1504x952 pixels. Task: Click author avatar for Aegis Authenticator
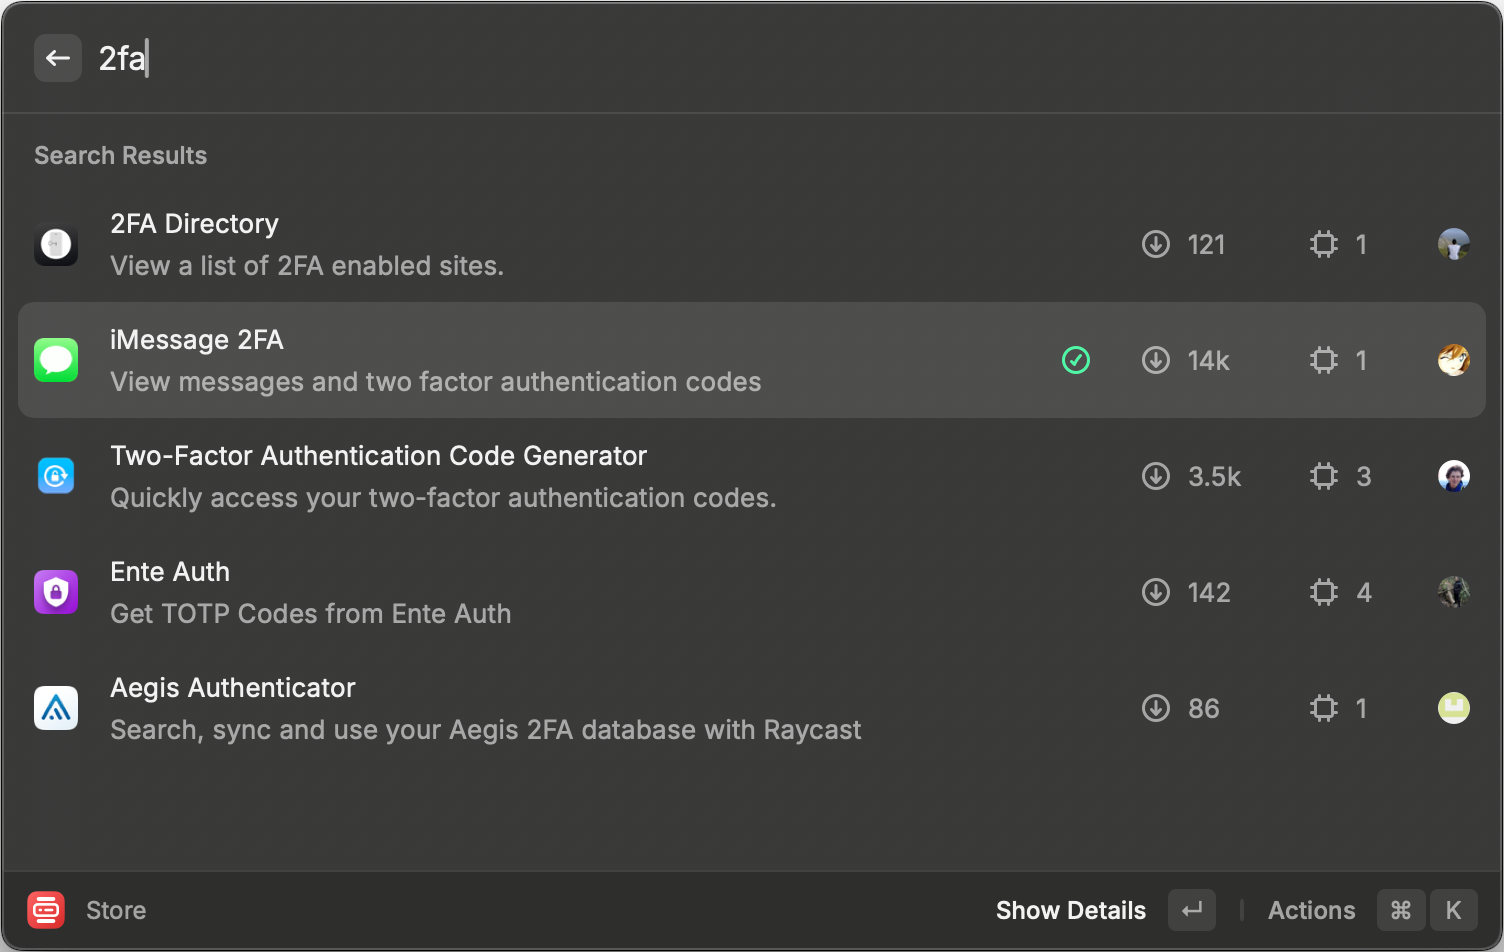point(1454,708)
